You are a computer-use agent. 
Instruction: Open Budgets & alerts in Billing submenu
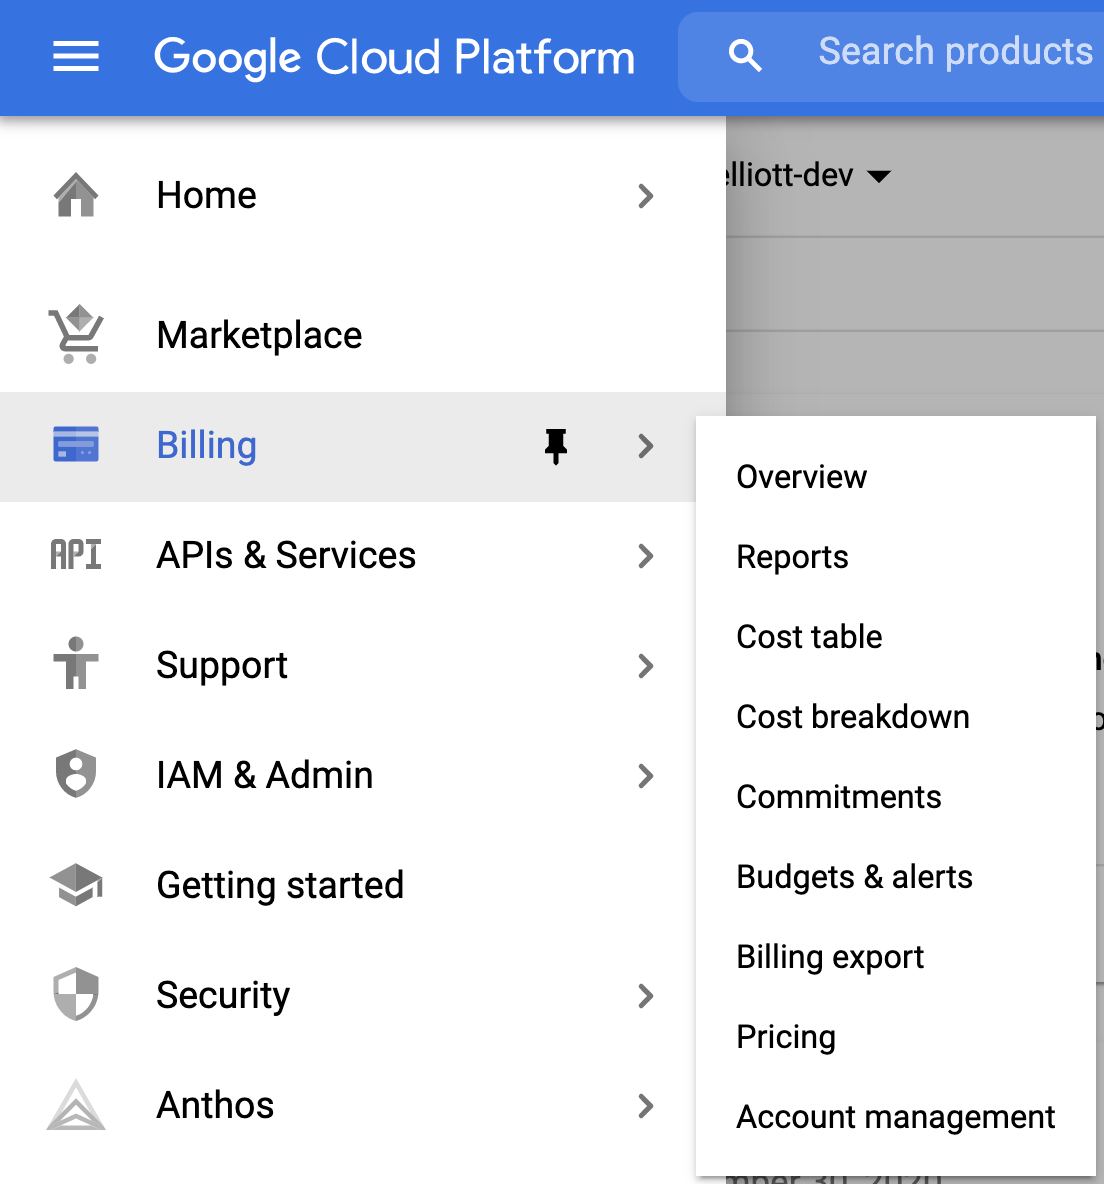tap(854, 877)
